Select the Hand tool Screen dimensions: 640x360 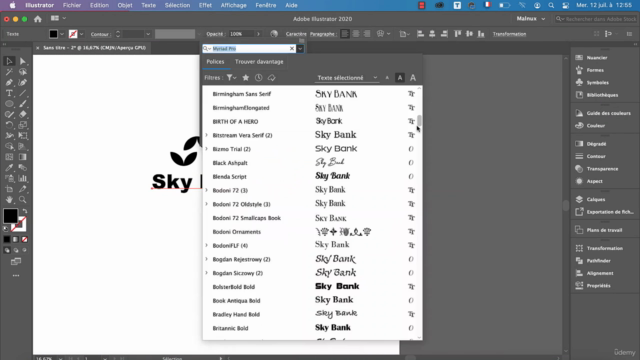click(9, 200)
